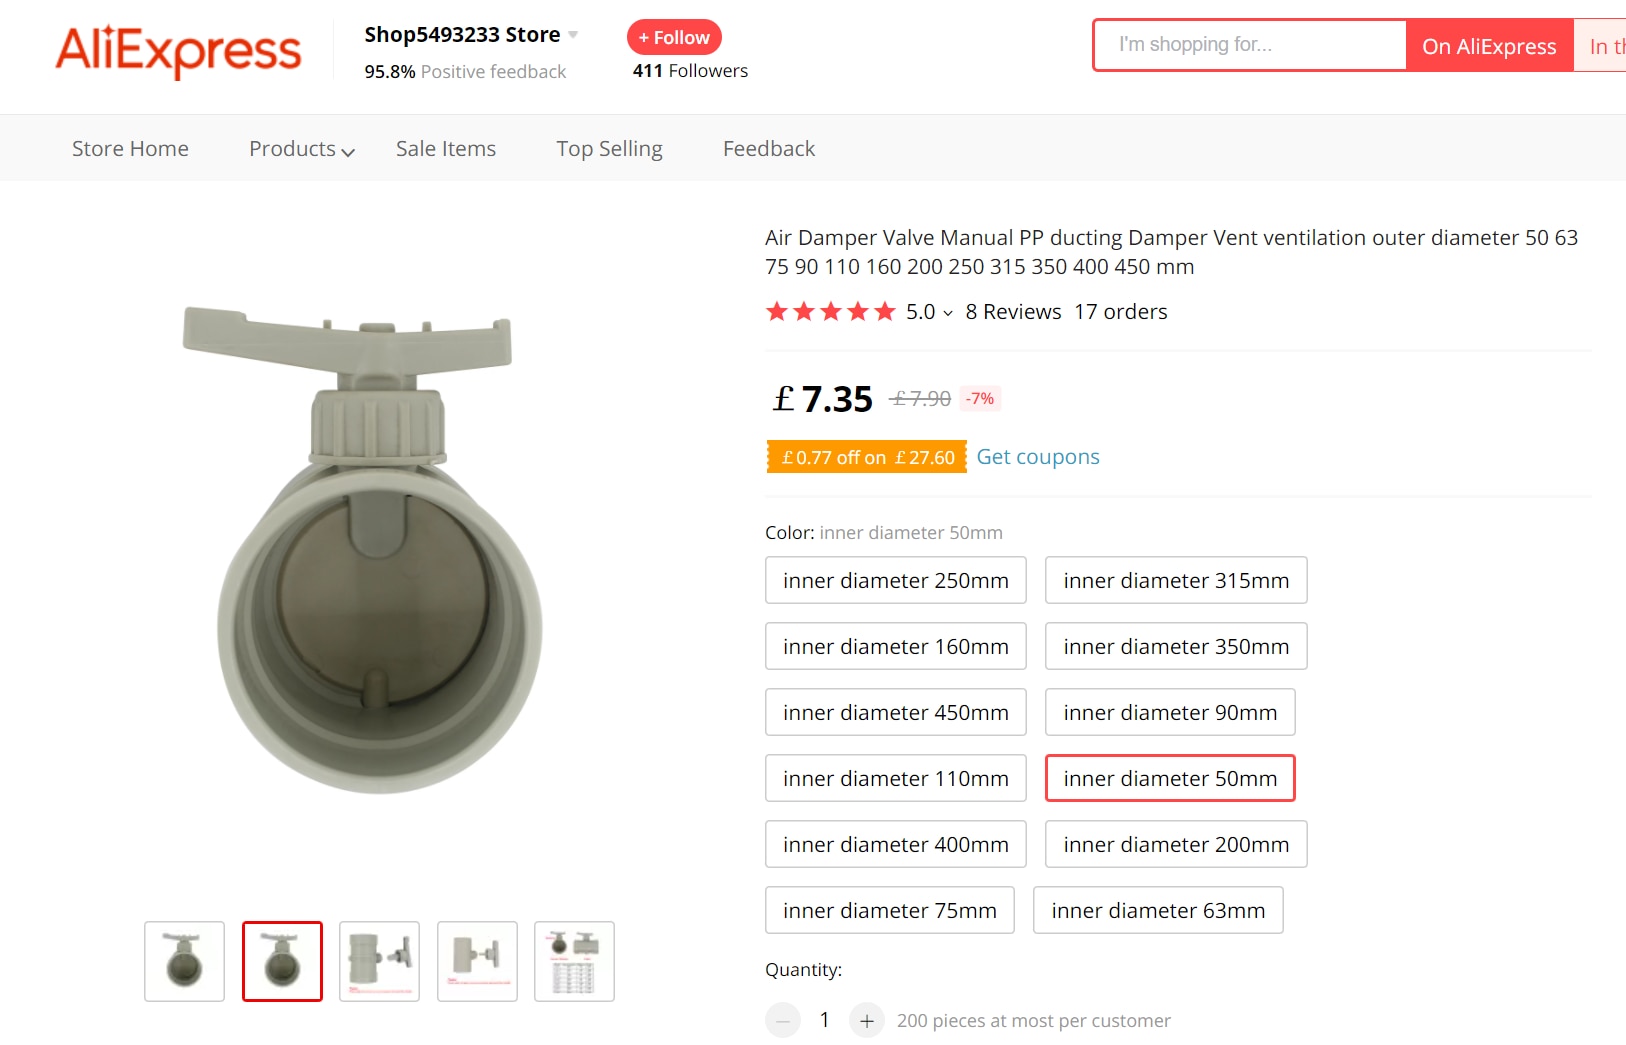Follow this store
Image resolution: width=1626 pixels, height=1045 pixels.
click(x=674, y=37)
